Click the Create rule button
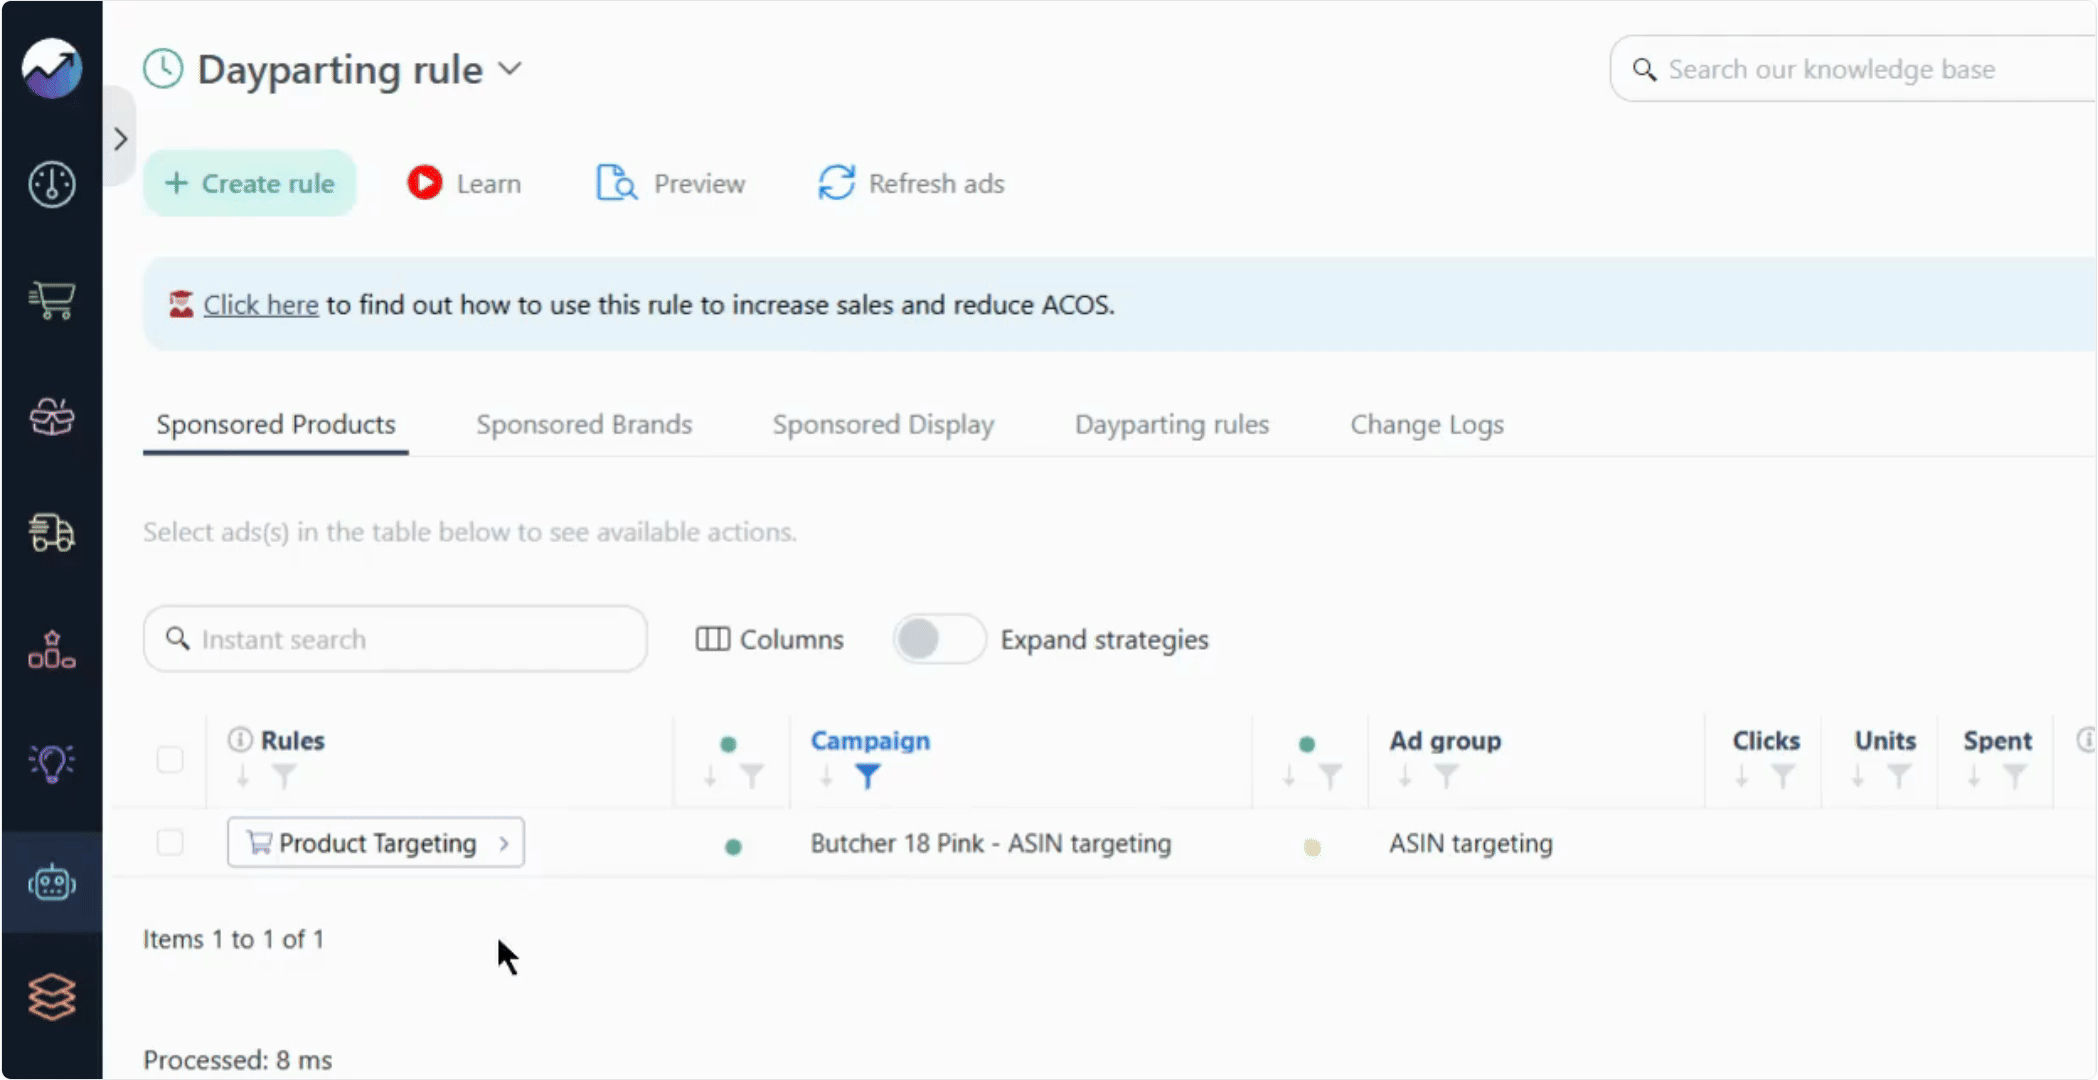Image resolution: width=2098 pixels, height=1080 pixels. coord(250,183)
